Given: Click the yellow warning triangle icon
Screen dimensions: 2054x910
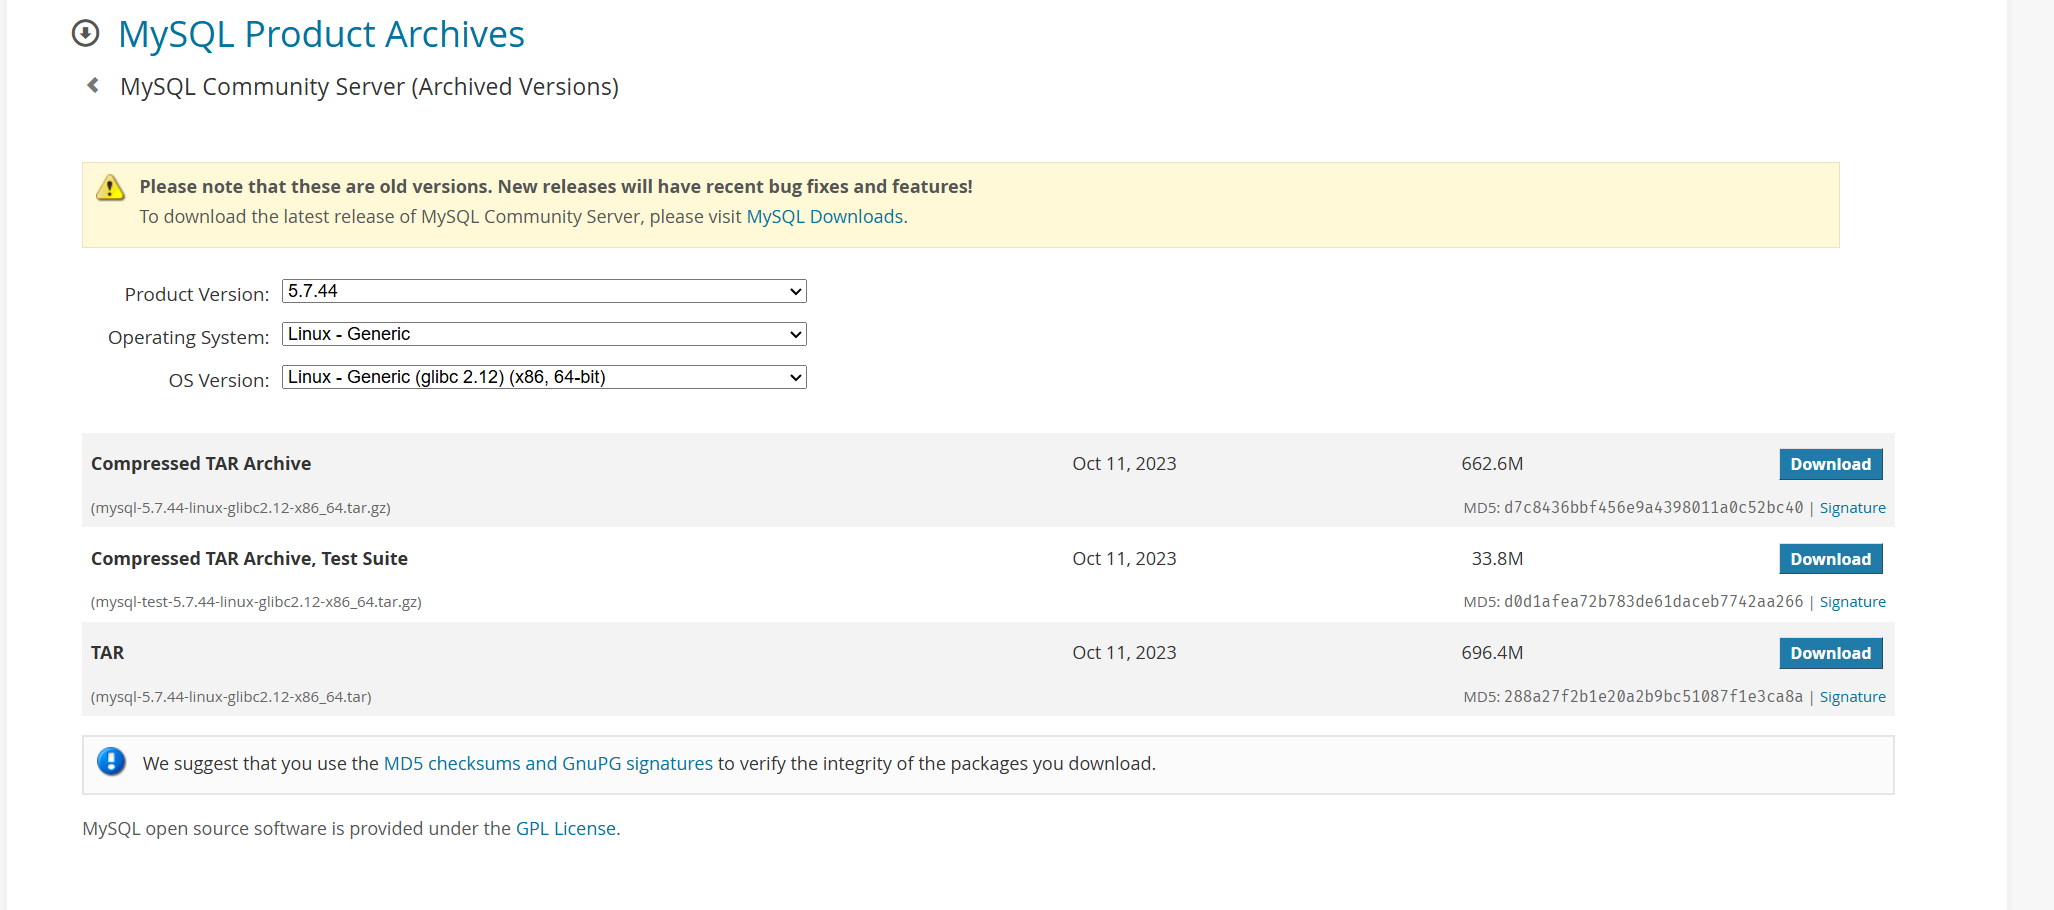Looking at the screenshot, I should coord(110,187).
